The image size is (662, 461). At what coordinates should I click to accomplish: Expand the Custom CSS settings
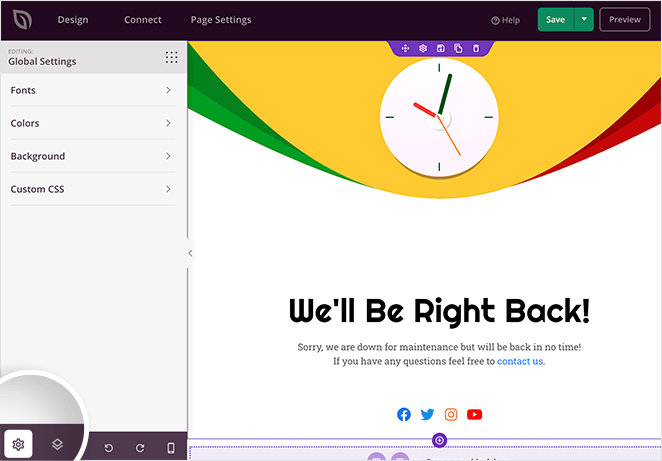pos(92,189)
